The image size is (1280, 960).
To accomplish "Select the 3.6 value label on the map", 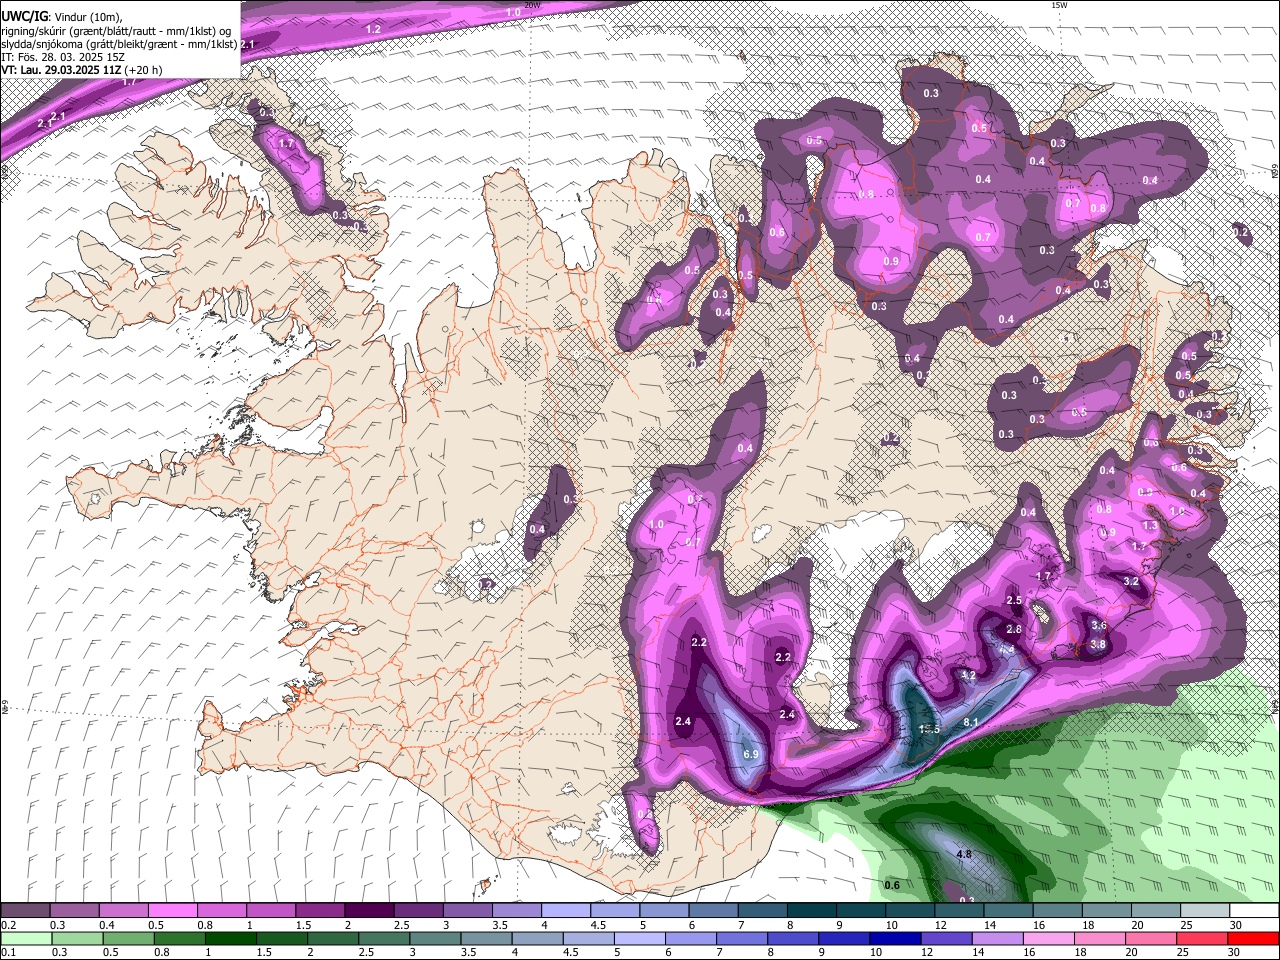I will coord(1099,625).
